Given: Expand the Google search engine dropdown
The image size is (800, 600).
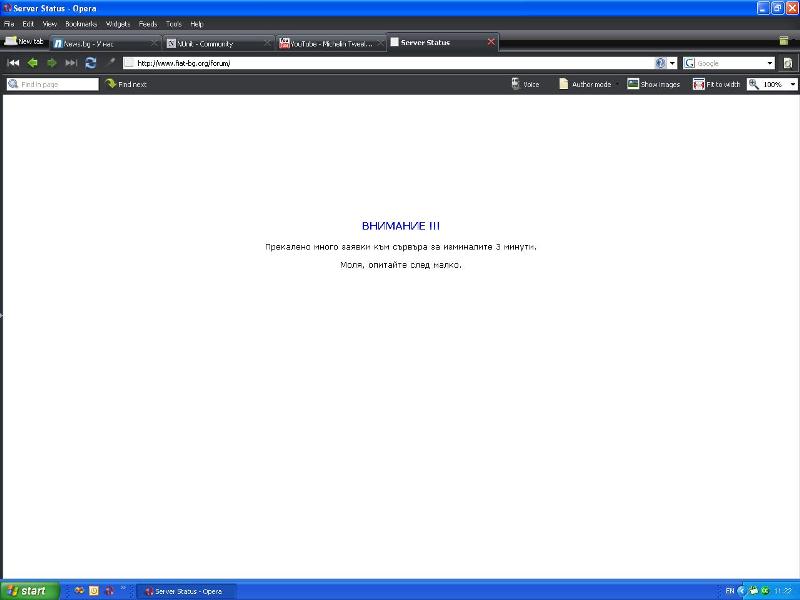Looking at the screenshot, I should click(x=770, y=63).
